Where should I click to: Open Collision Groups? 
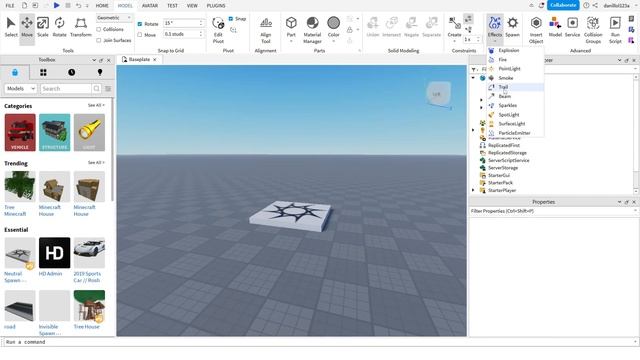coord(593,29)
